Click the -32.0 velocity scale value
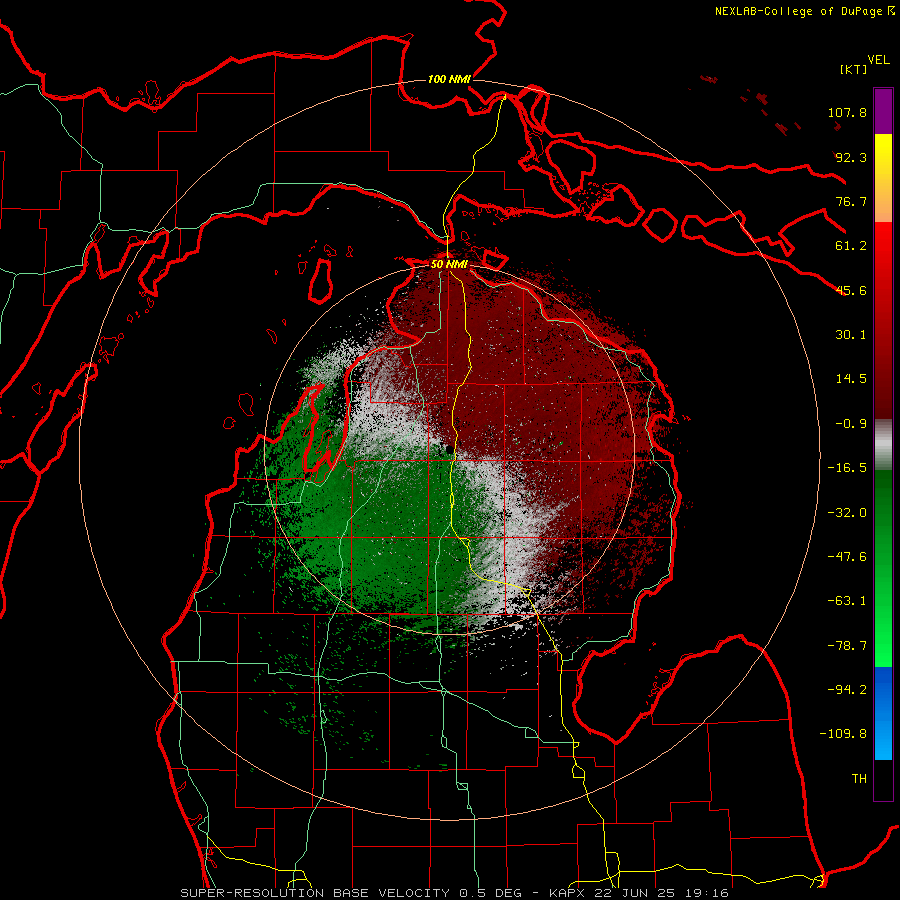Image resolution: width=900 pixels, height=900 pixels. [847, 513]
